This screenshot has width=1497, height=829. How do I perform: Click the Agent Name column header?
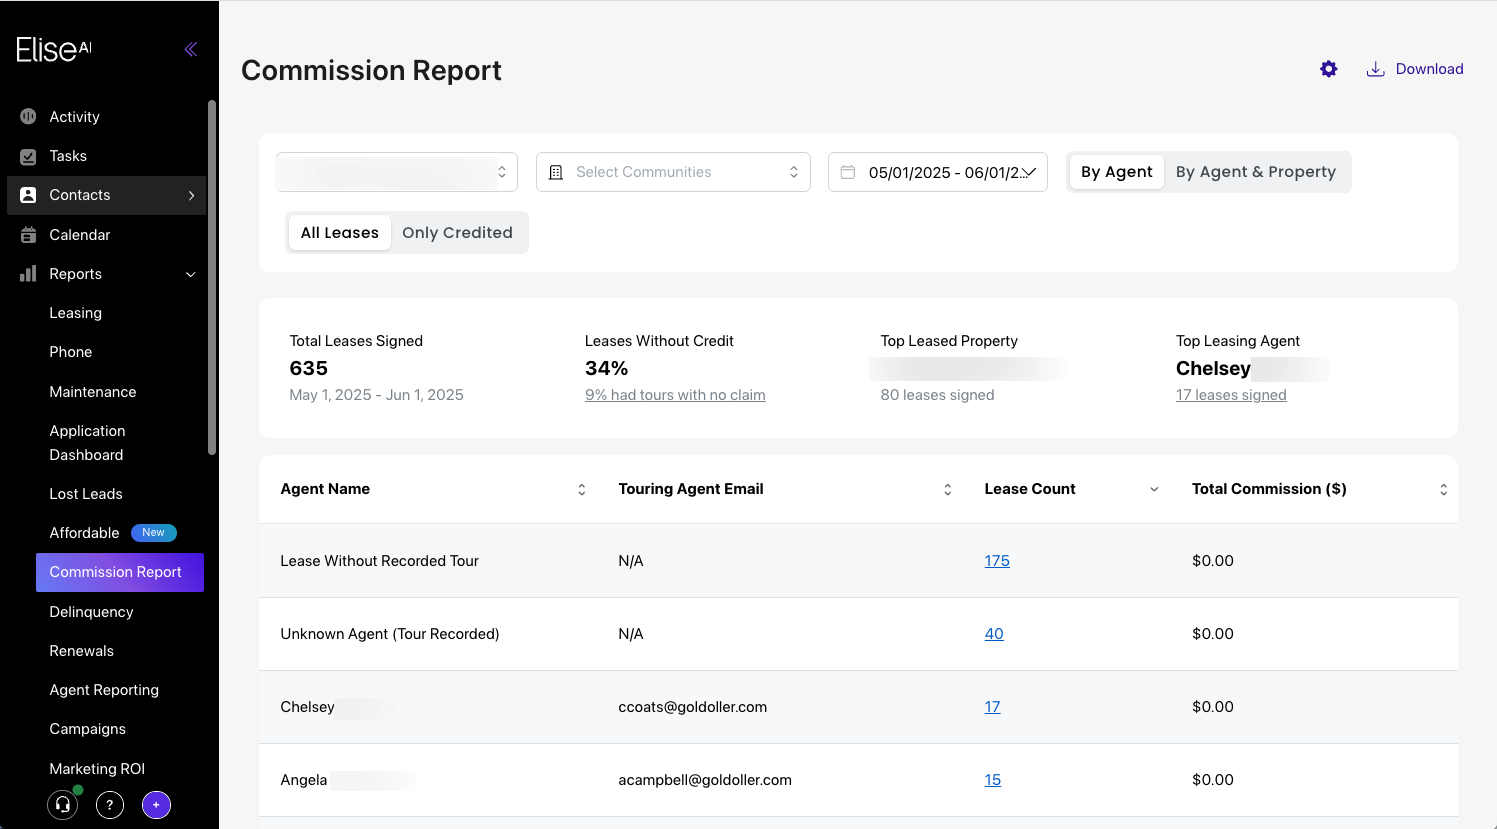click(x=325, y=489)
